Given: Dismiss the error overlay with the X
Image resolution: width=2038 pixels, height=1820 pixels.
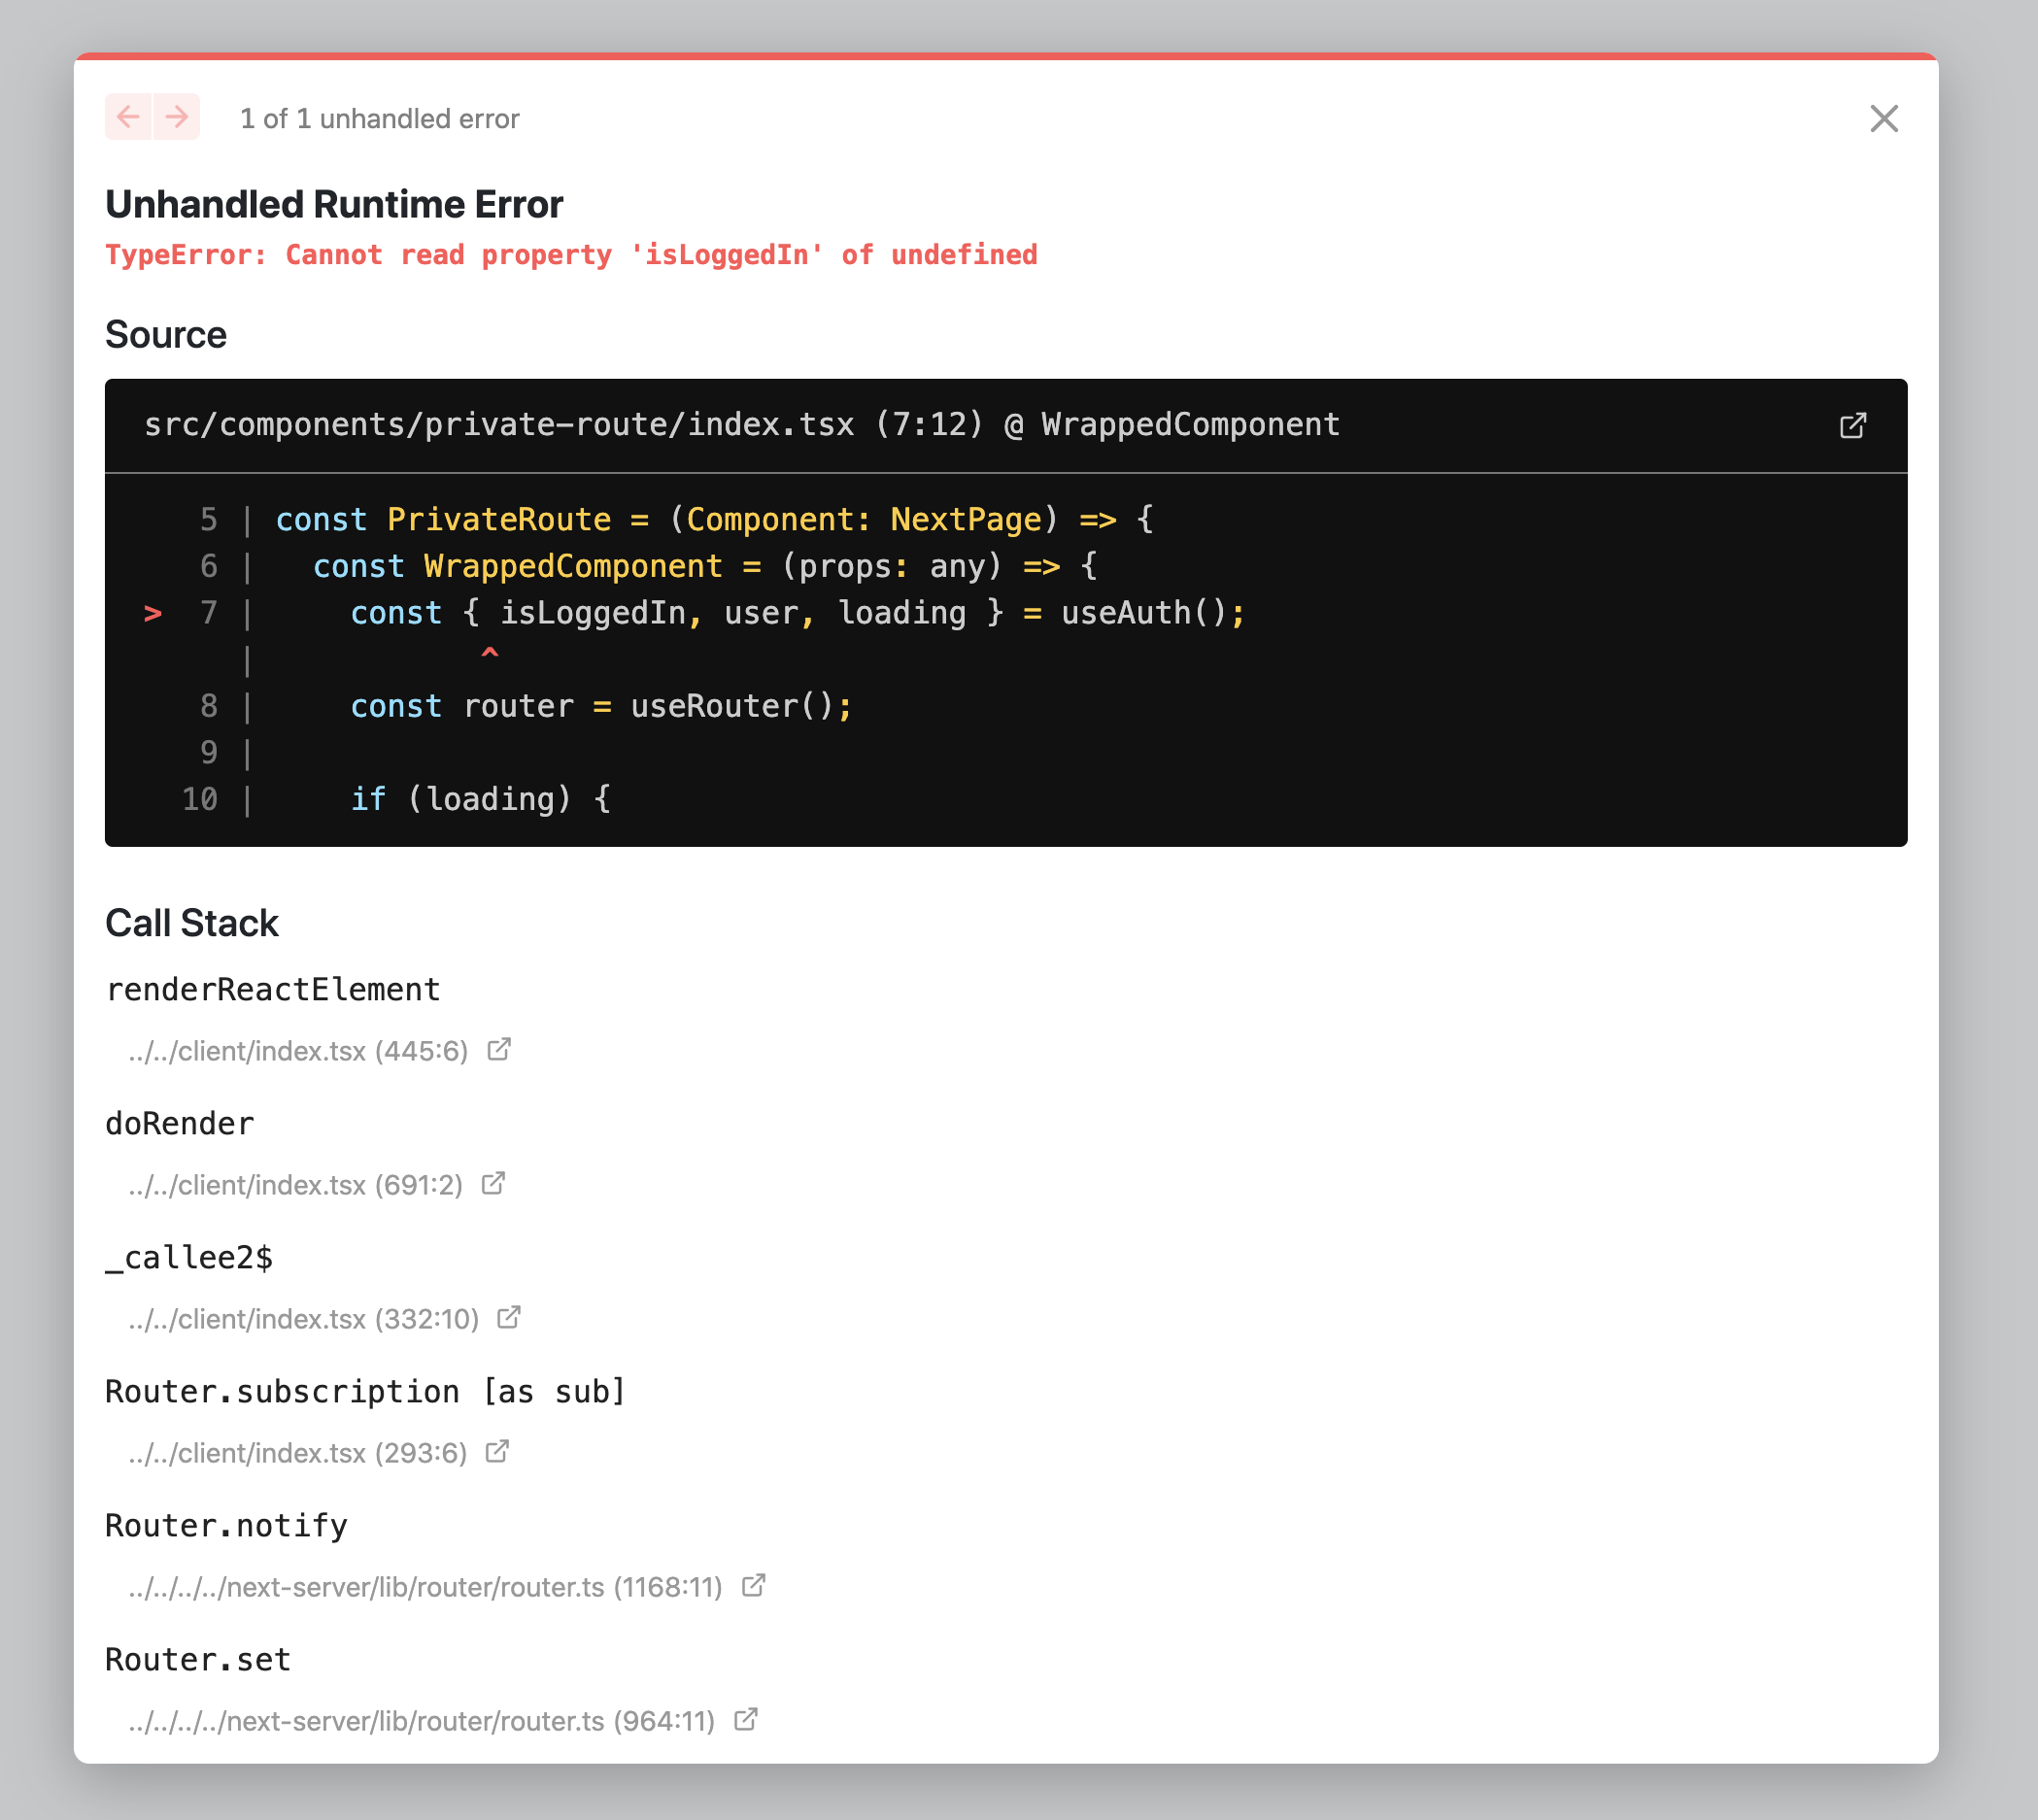Looking at the screenshot, I should pos(1884,118).
